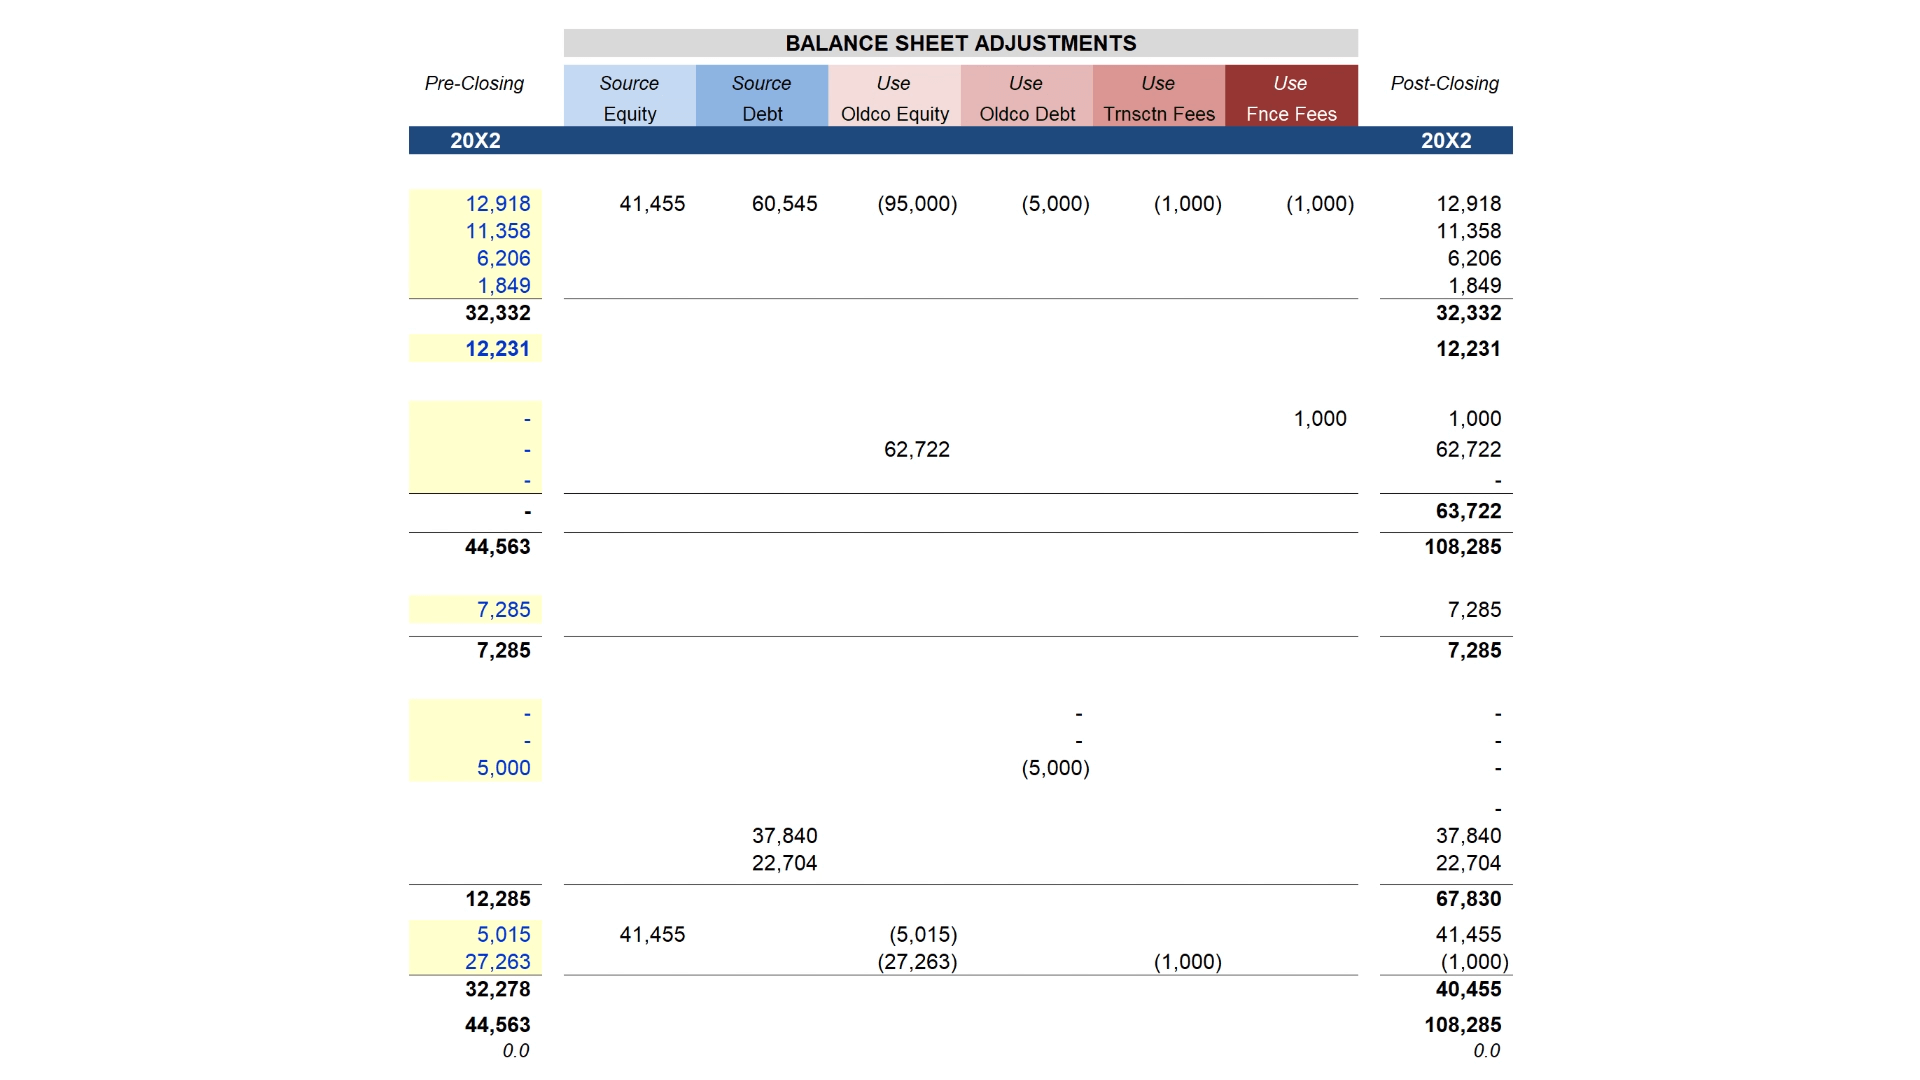Select the Post-Closing column label
1920x1080 pixels.
(x=1444, y=83)
